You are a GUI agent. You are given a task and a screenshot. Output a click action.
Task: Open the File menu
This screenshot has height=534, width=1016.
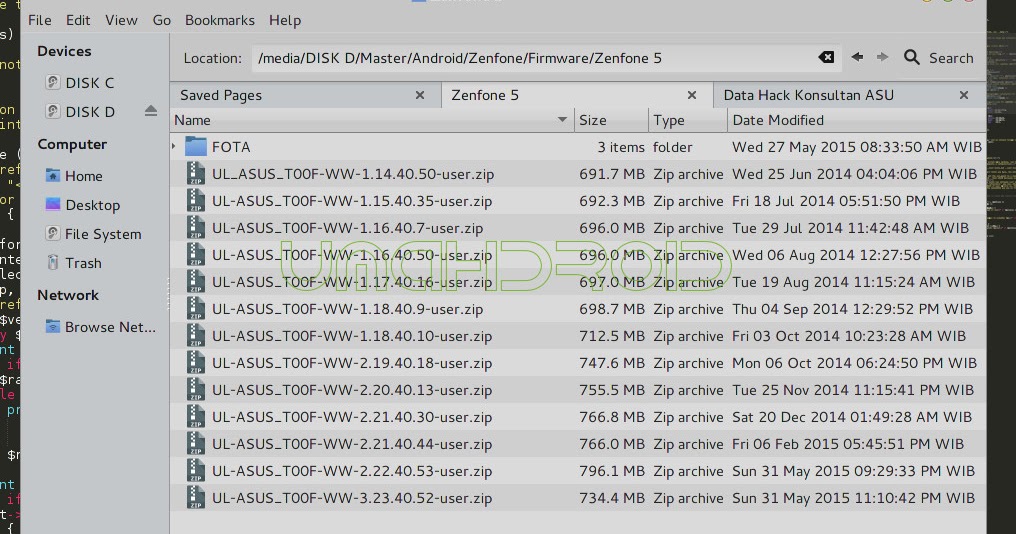tap(40, 20)
